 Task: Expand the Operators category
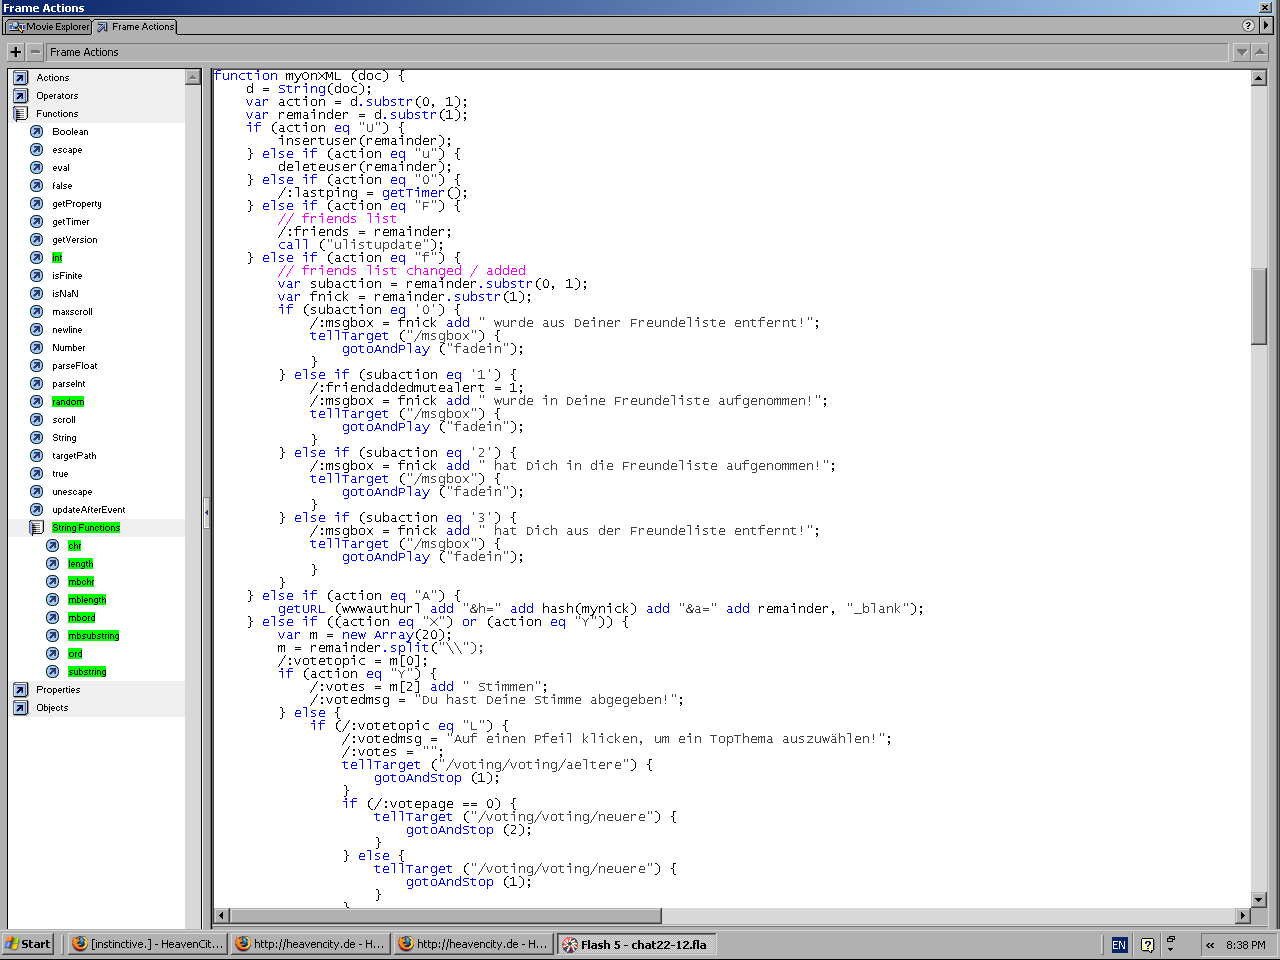[x=20, y=96]
